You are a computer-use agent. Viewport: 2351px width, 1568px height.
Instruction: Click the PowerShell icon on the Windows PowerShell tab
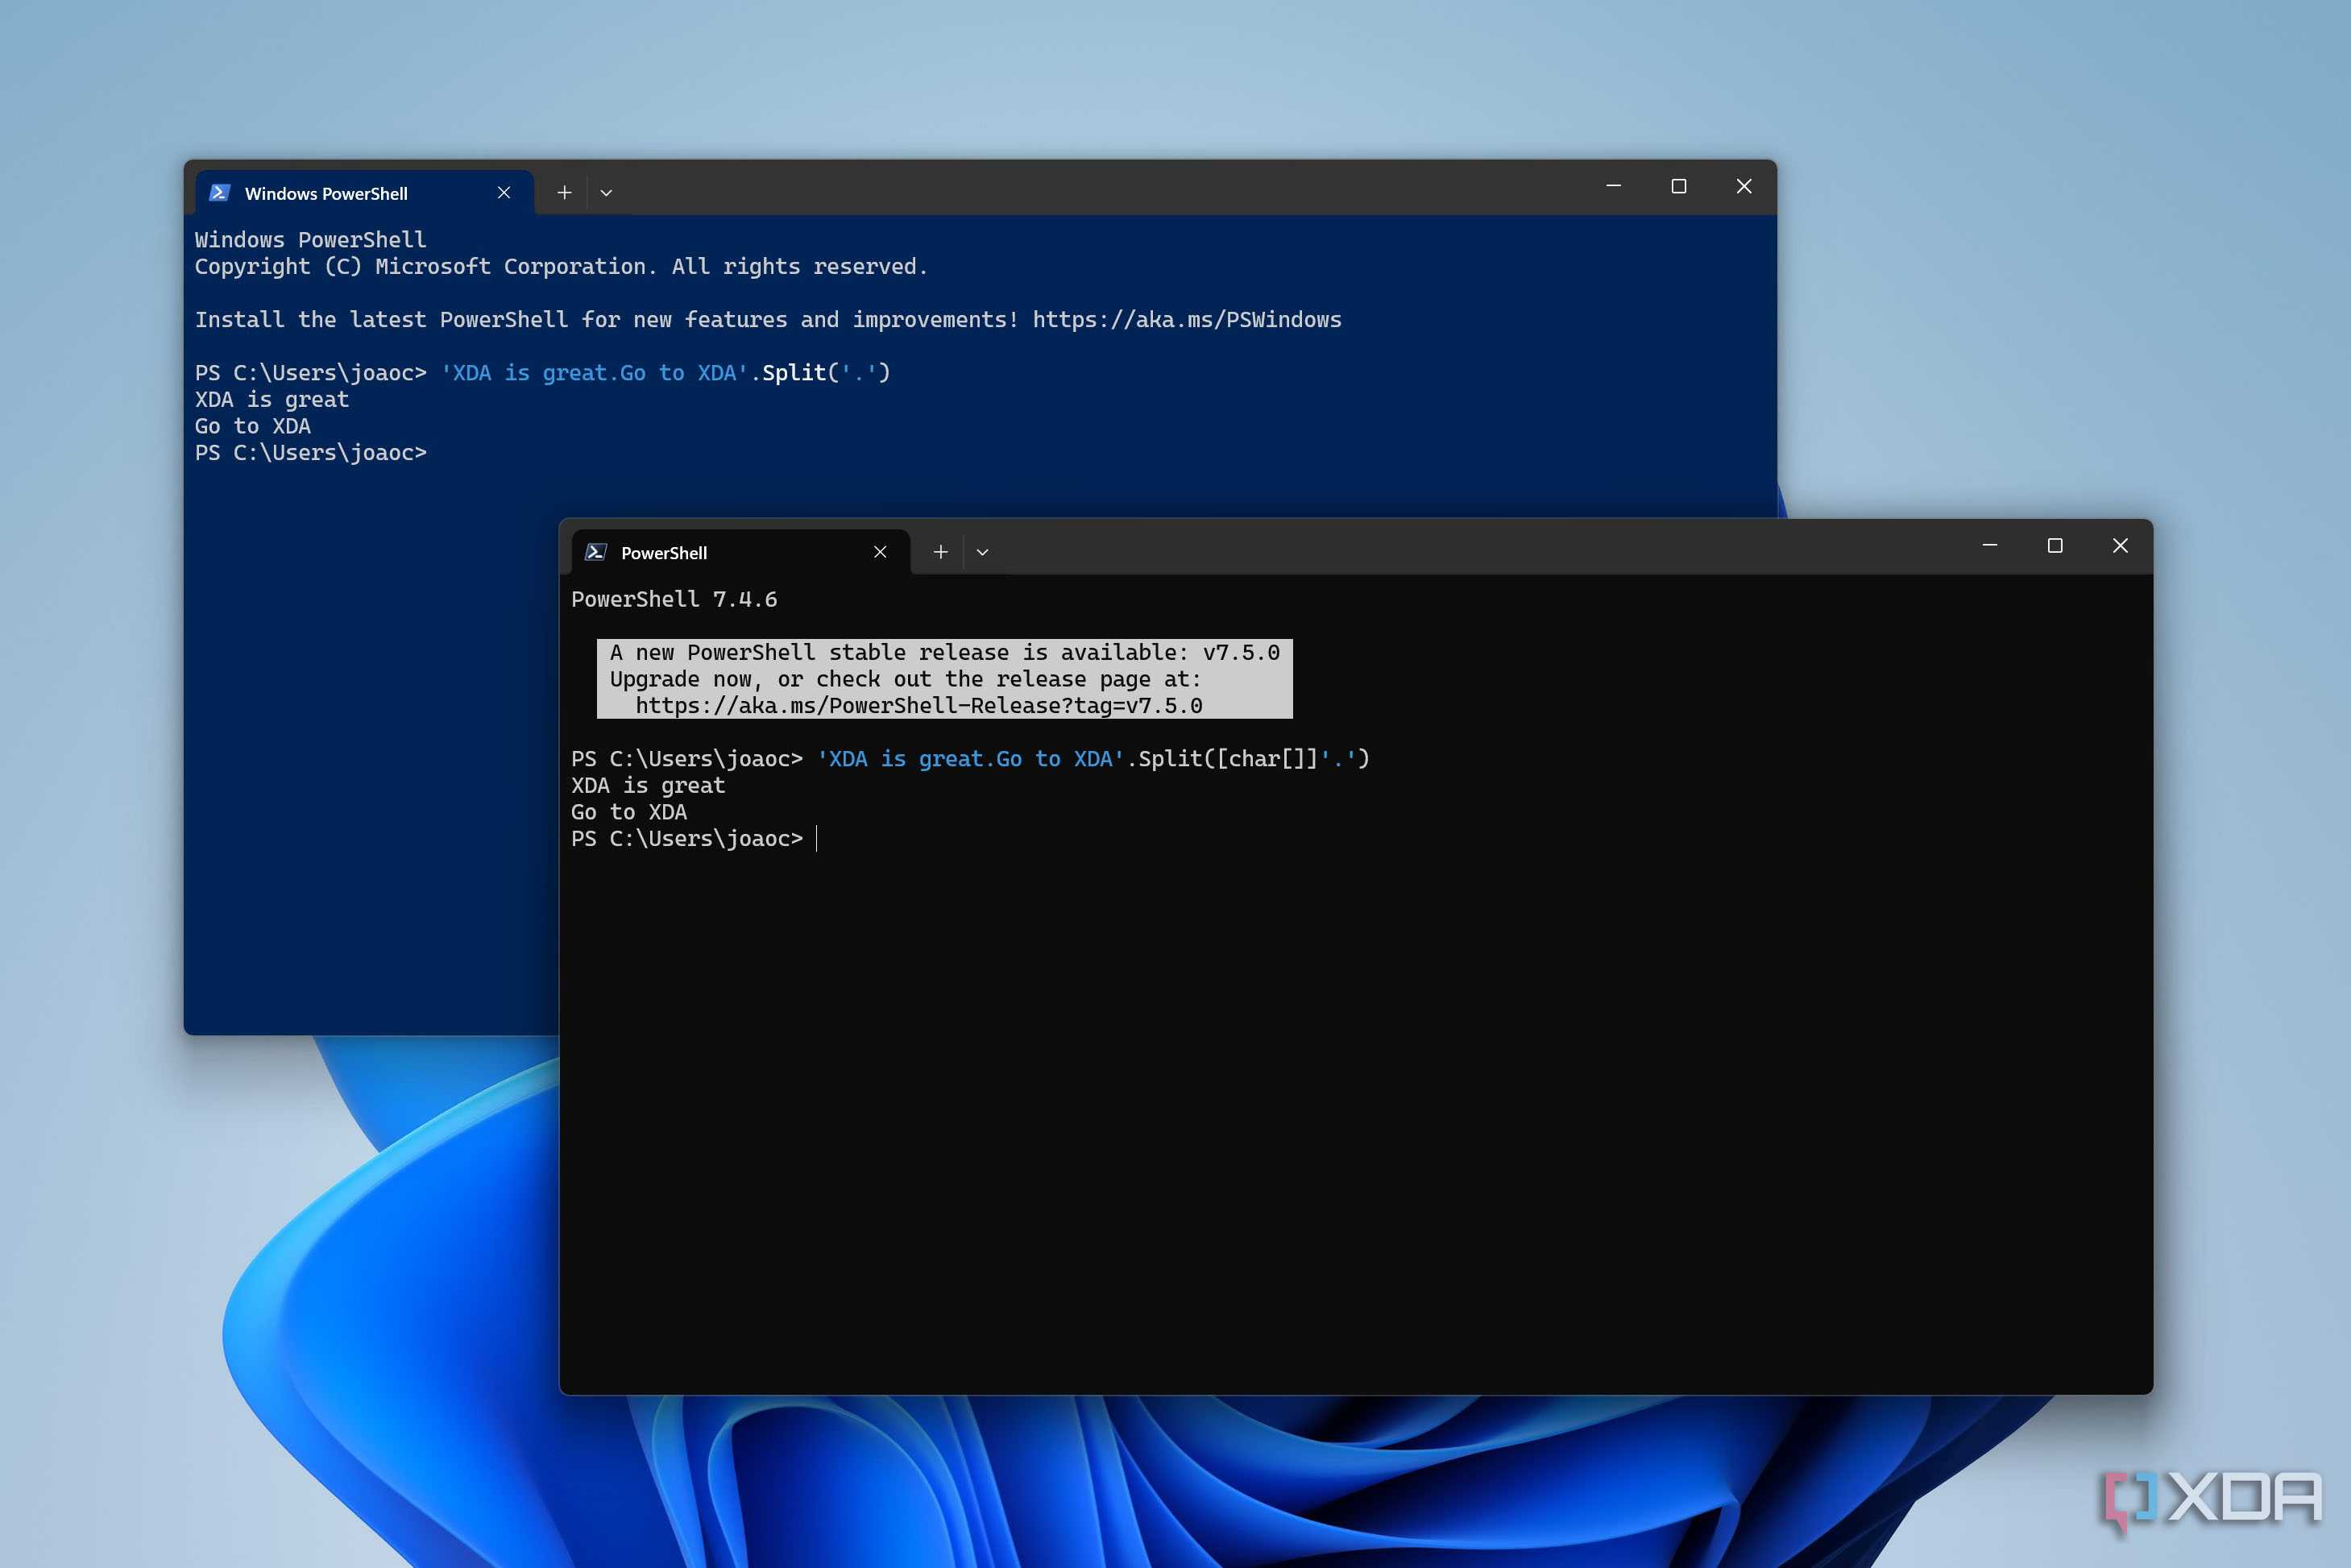[220, 193]
